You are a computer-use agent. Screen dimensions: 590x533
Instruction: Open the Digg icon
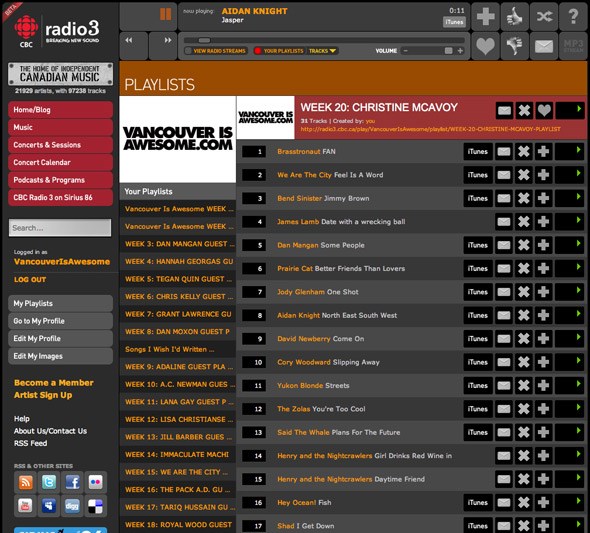point(72,506)
